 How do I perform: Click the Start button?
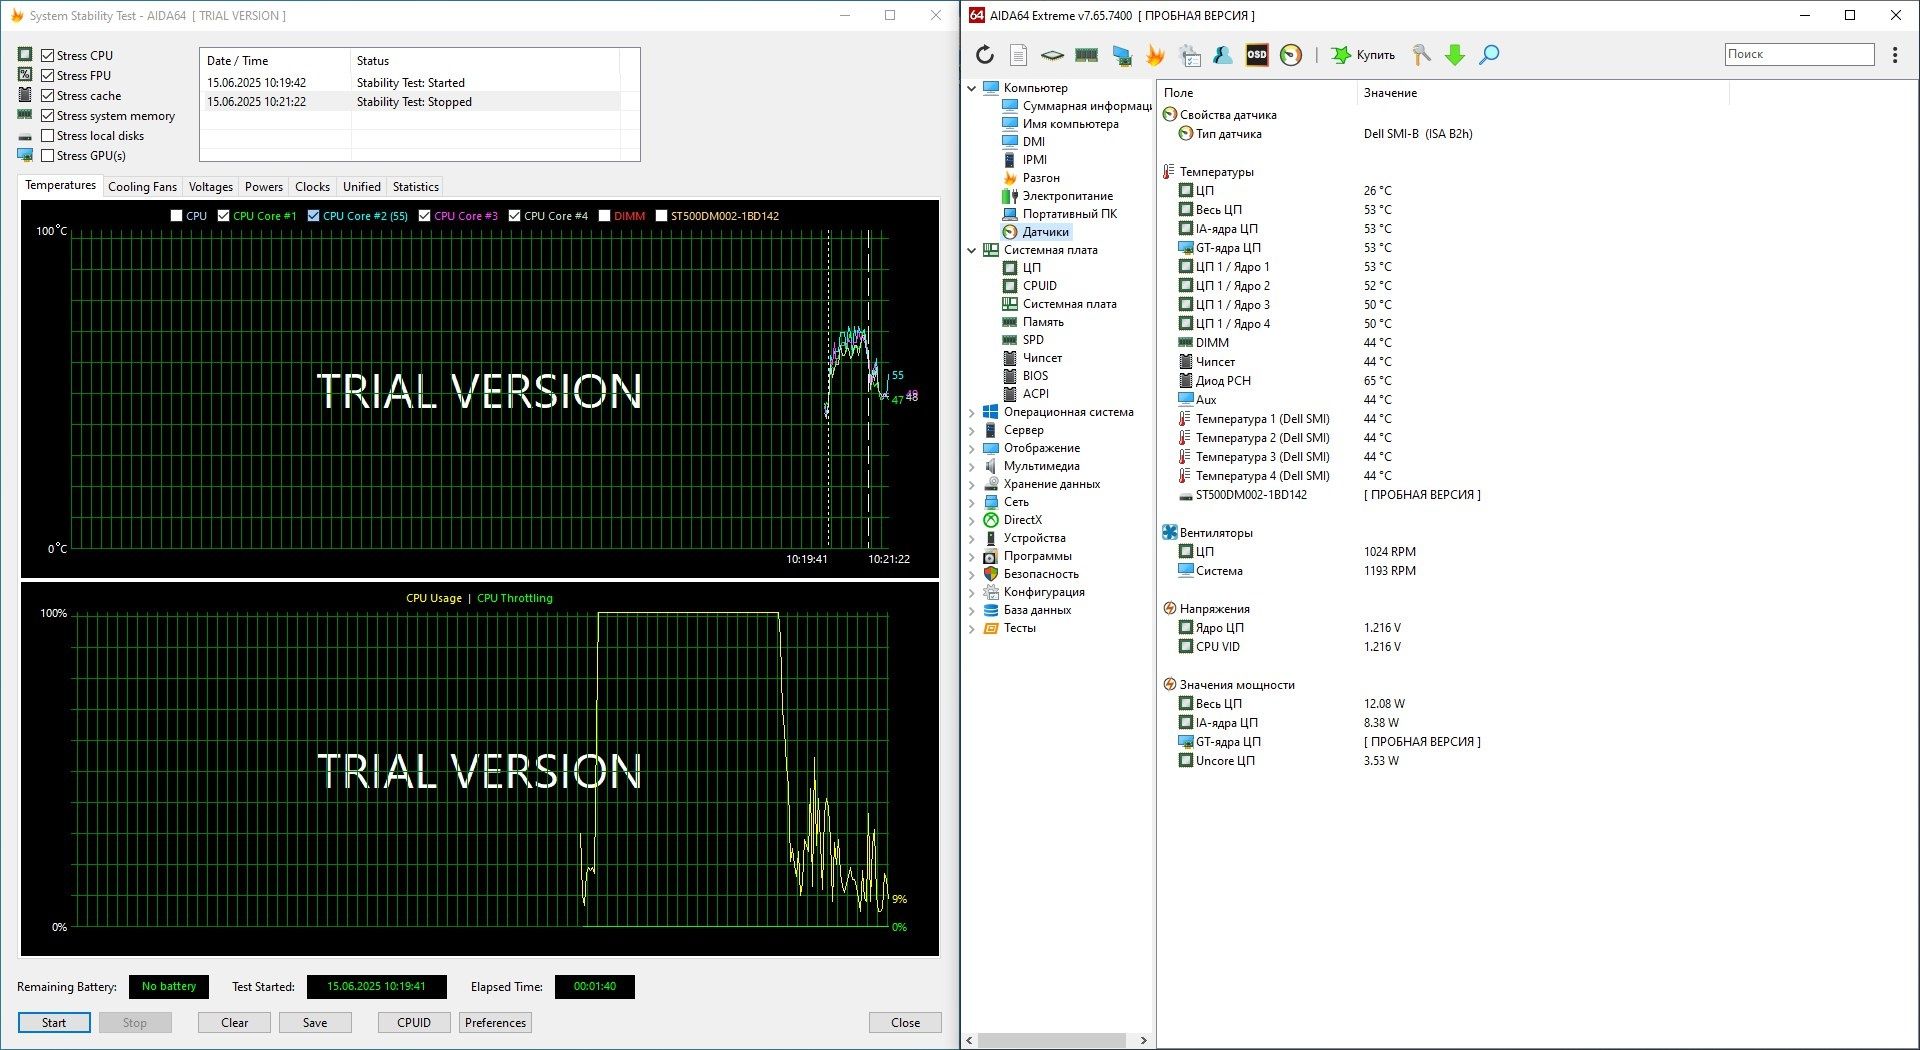tap(54, 1022)
